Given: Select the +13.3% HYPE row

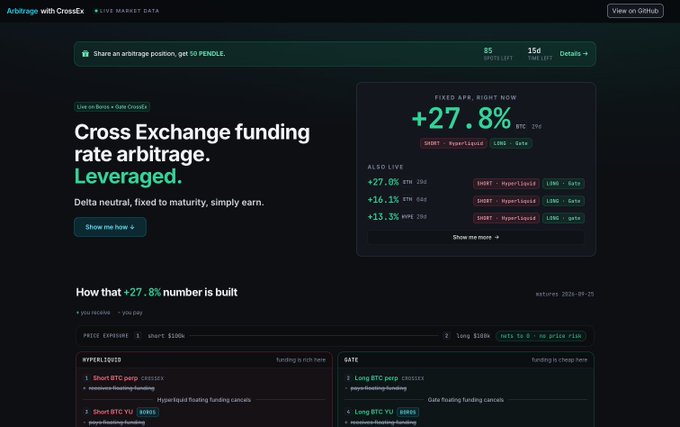Looking at the screenshot, I should 476,217.
